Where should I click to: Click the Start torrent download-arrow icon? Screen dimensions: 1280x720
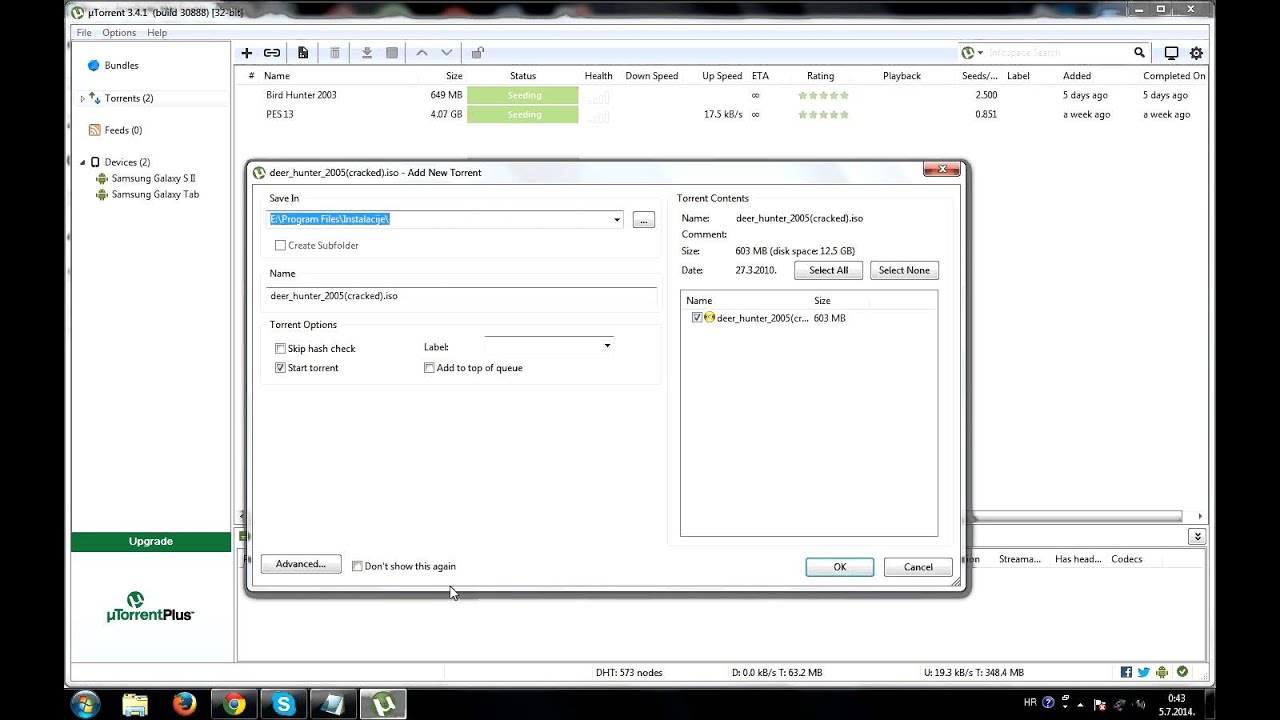tap(367, 53)
